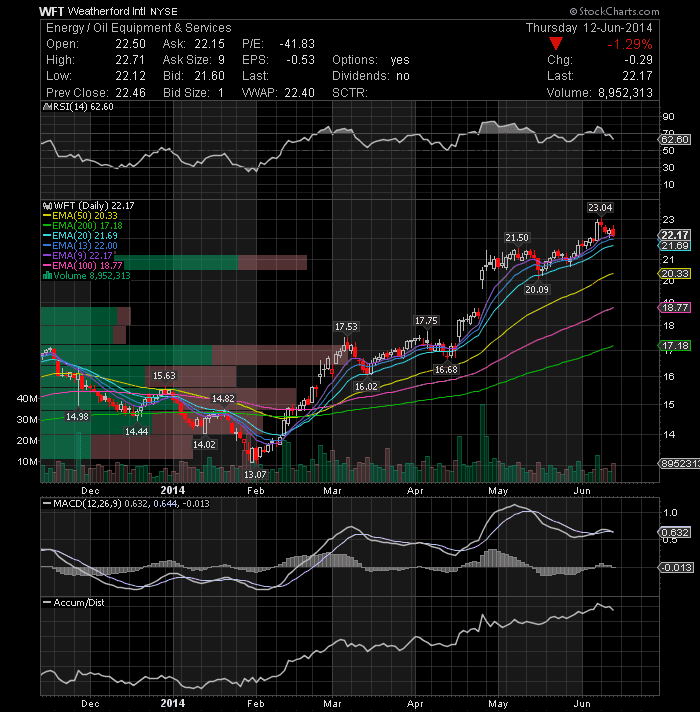700x712 pixels.
Task: Click the -1.29% percent change value
Action: click(630, 44)
